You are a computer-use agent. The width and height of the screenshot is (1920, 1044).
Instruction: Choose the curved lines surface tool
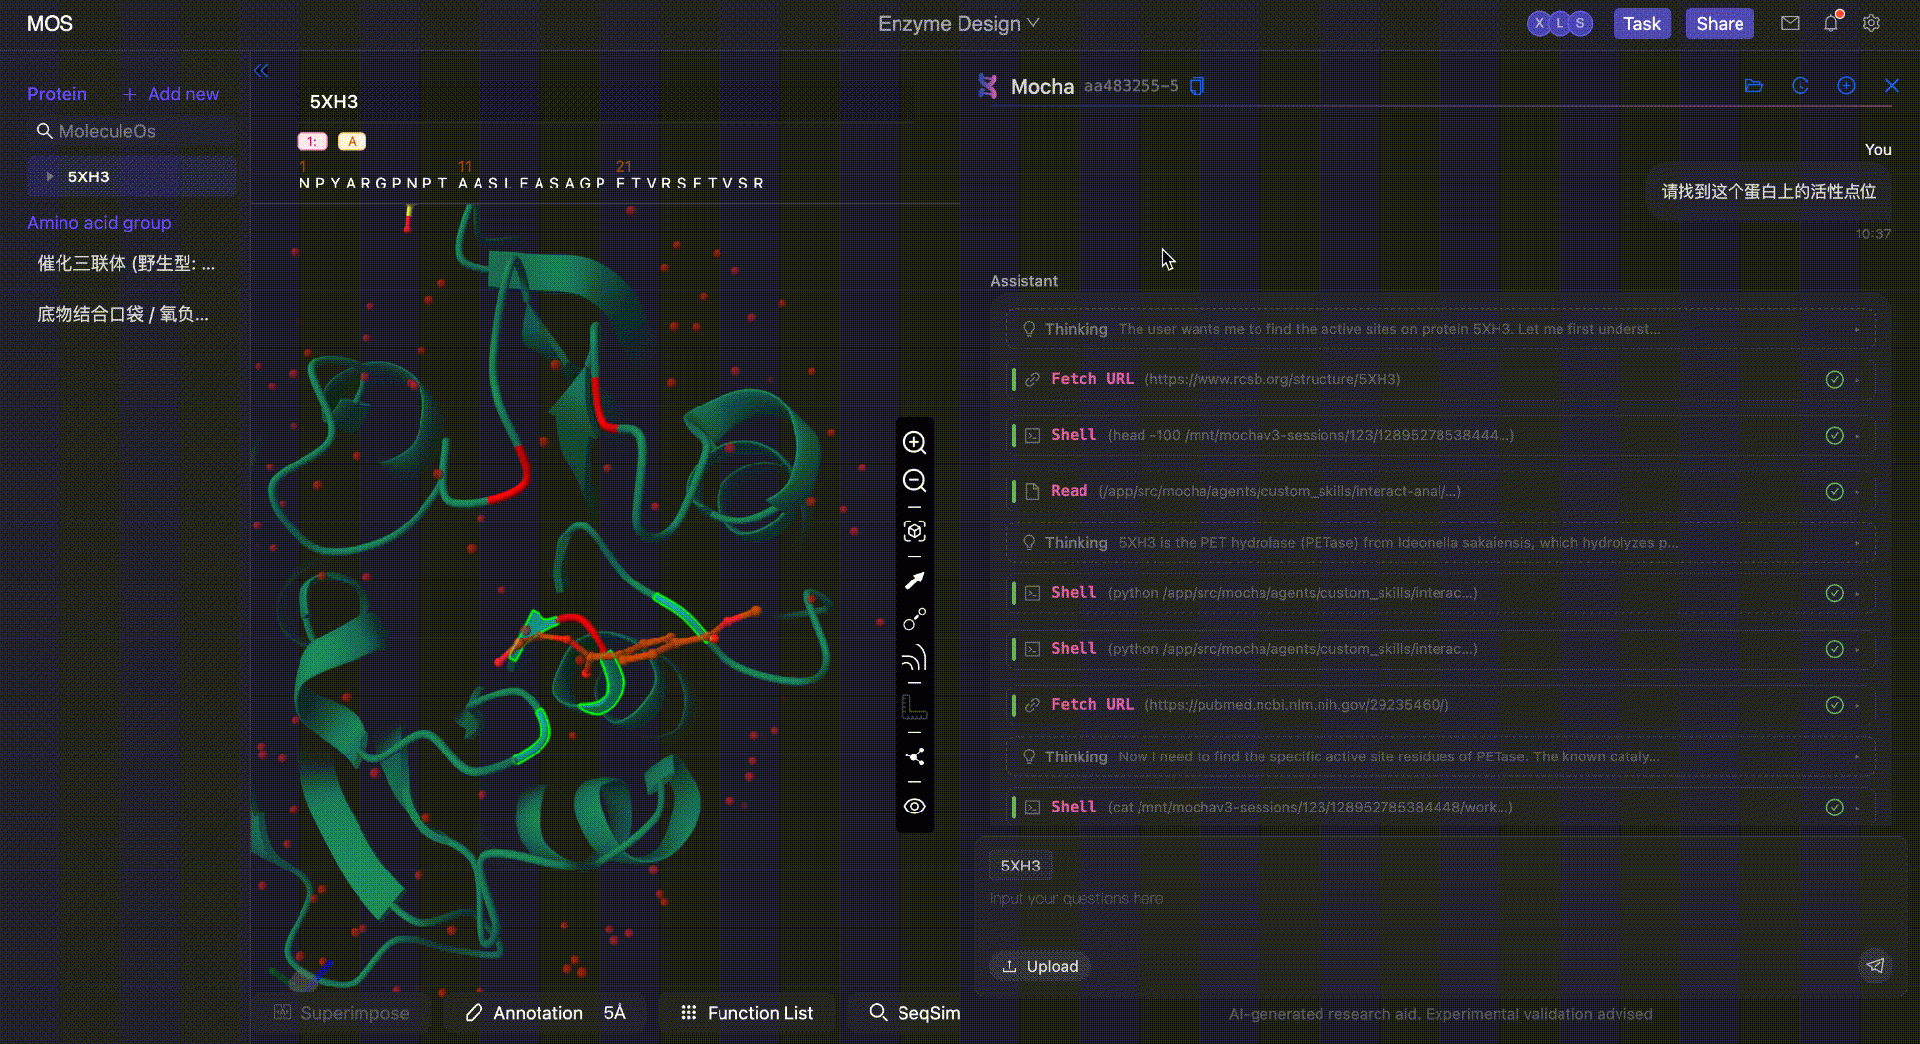914,658
